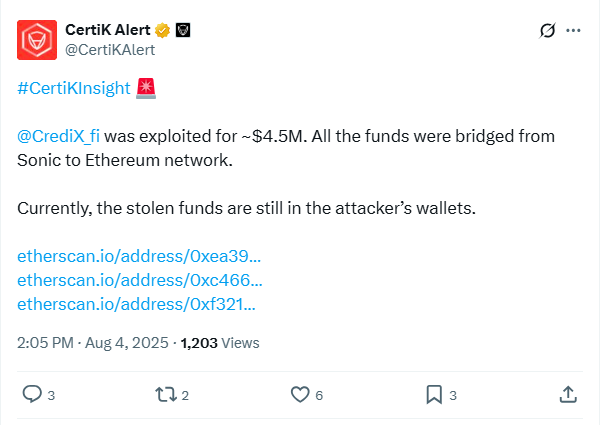
Task: Click the affiliate badge next to verified icon
Action: click(x=183, y=30)
